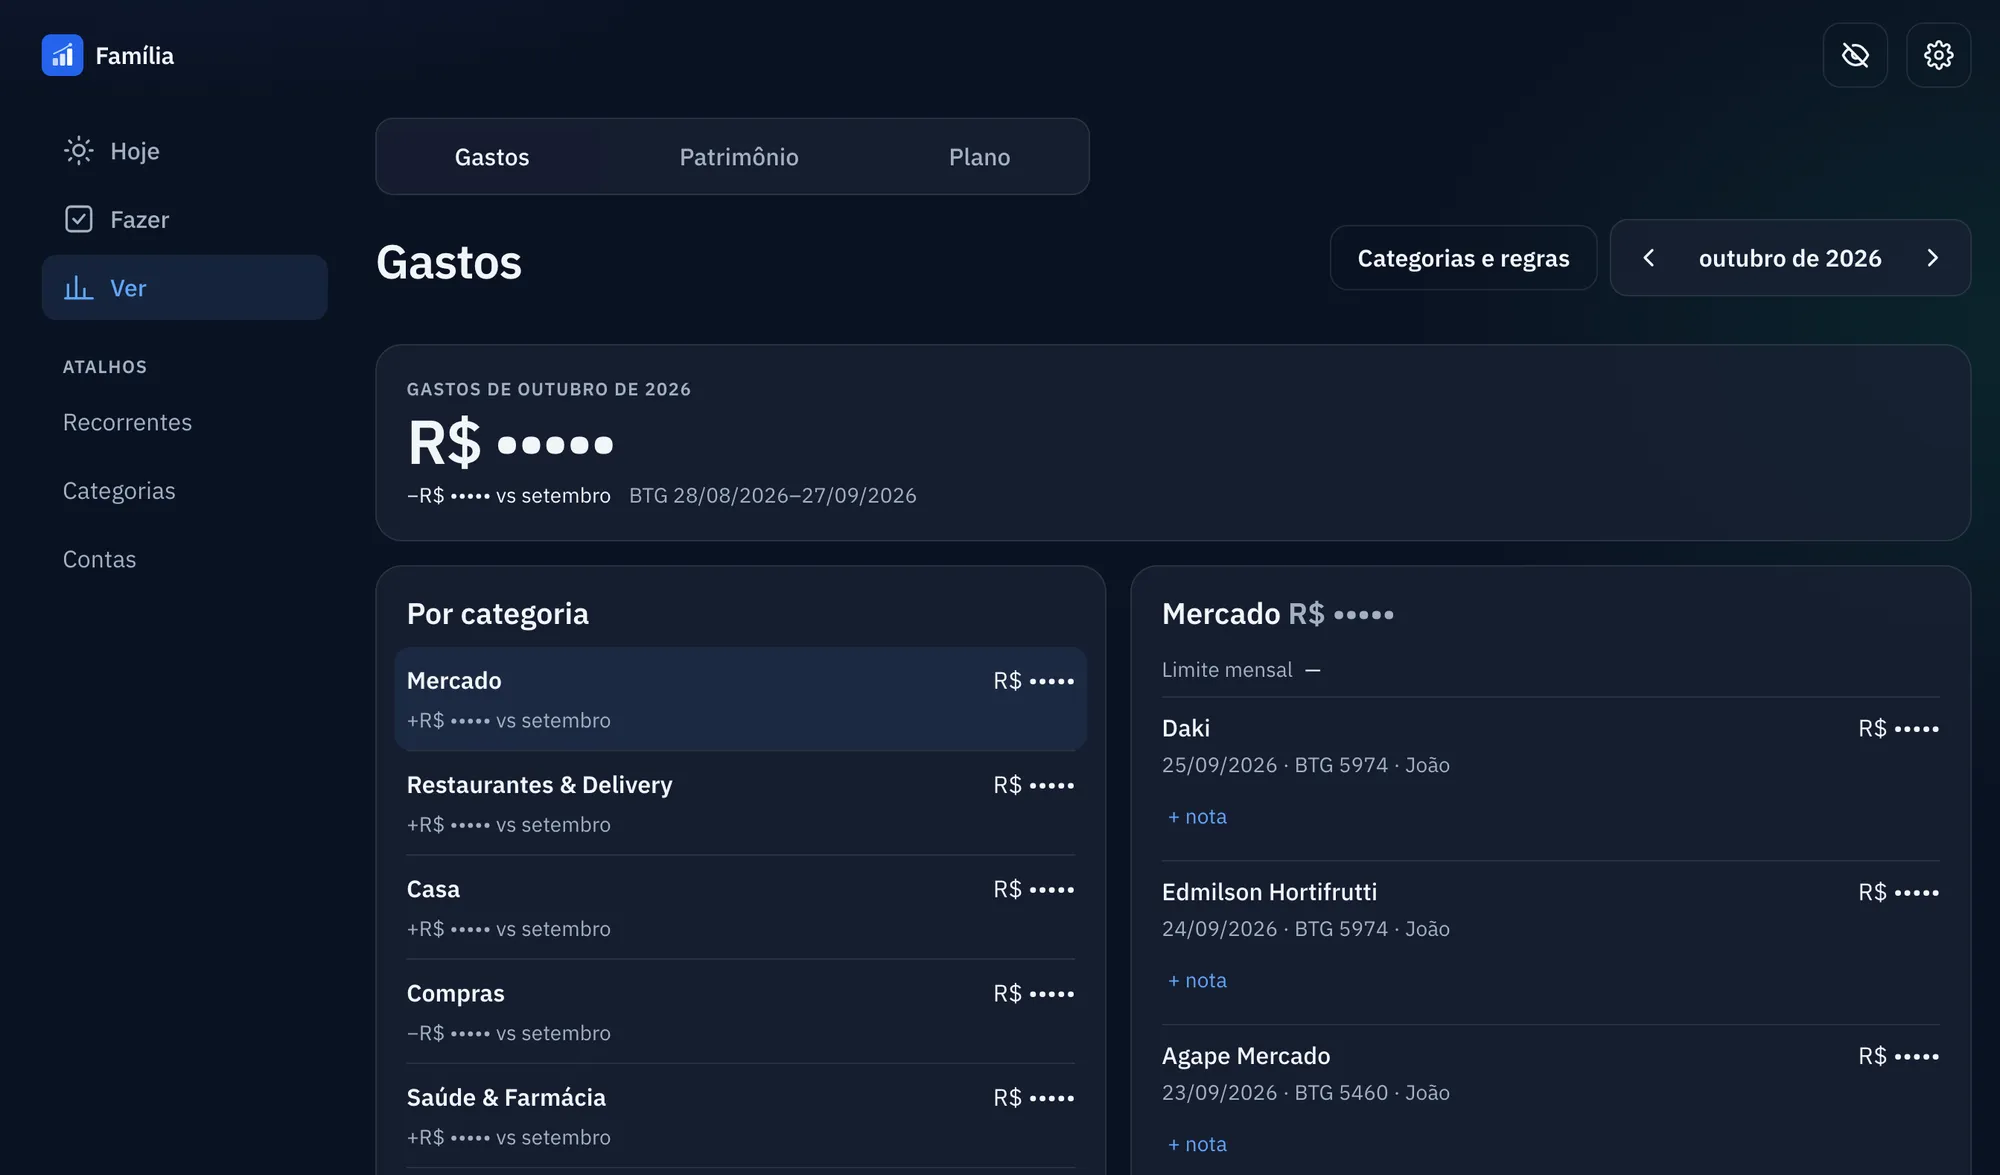2000x1175 pixels.
Task: Click the bar chart icon beside Ver
Action: [78, 288]
